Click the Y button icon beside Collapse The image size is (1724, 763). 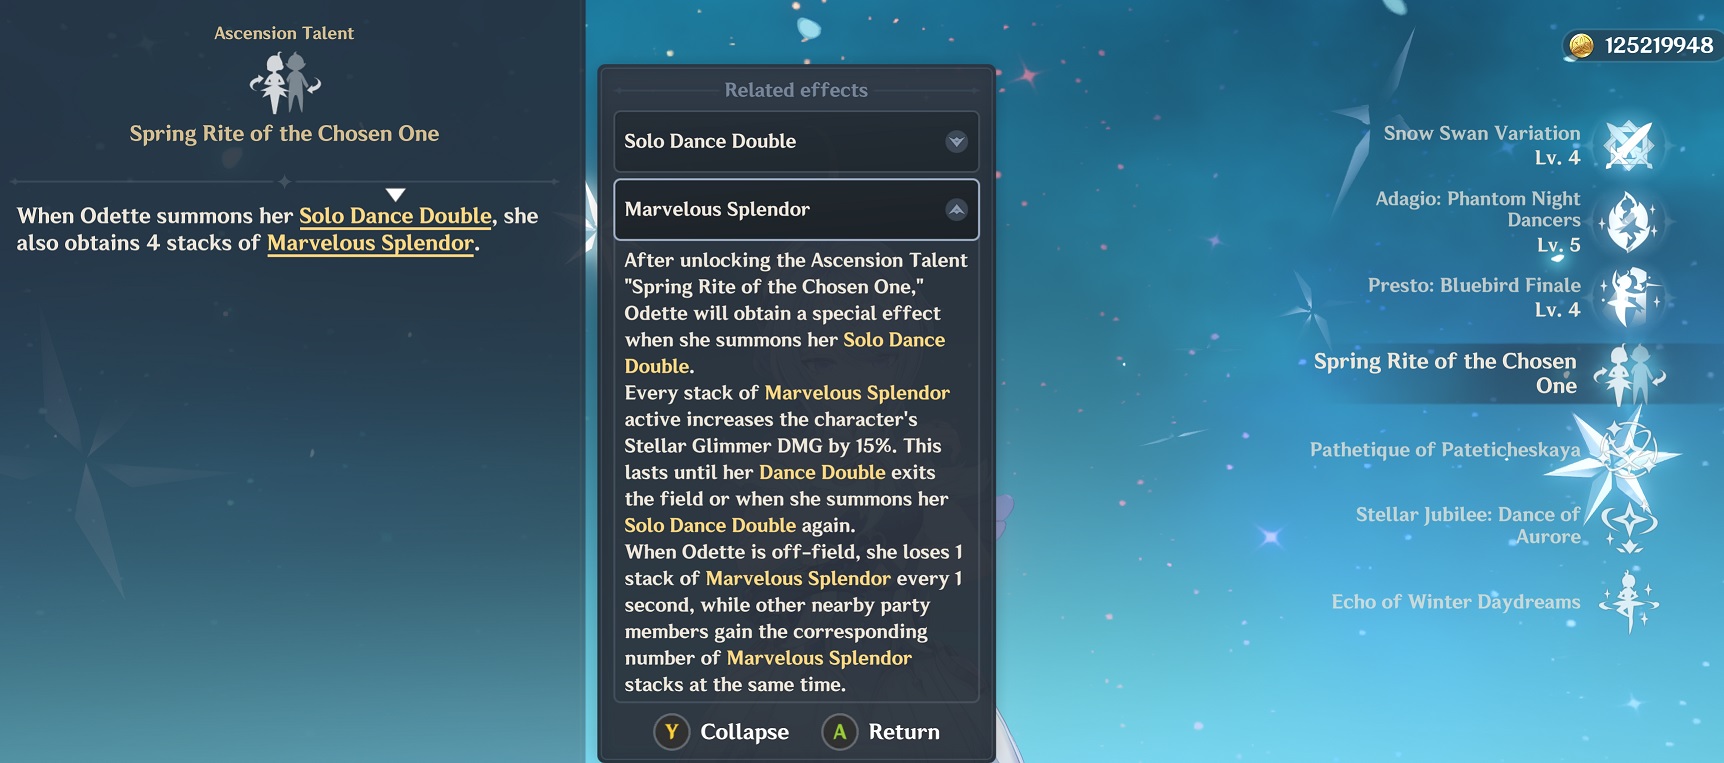click(672, 732)
